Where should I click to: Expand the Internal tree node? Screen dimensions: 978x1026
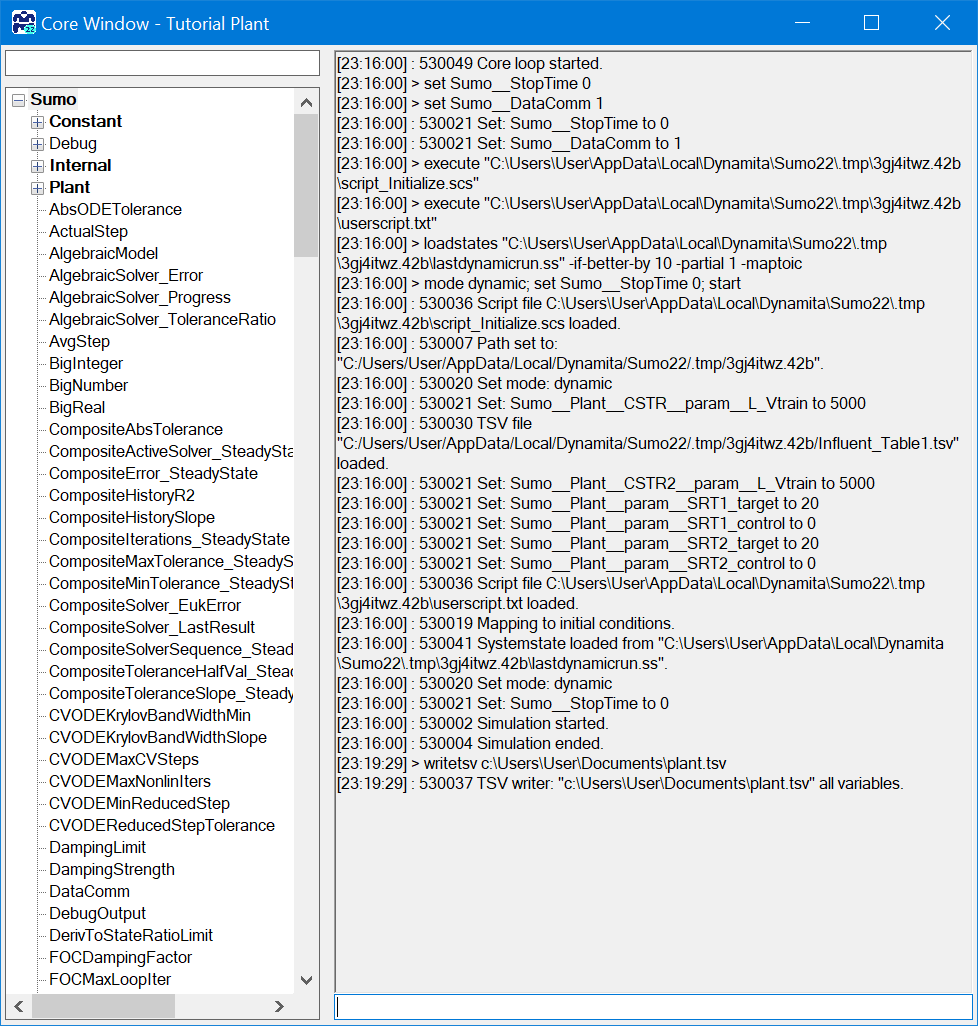(x=38, y=166)
